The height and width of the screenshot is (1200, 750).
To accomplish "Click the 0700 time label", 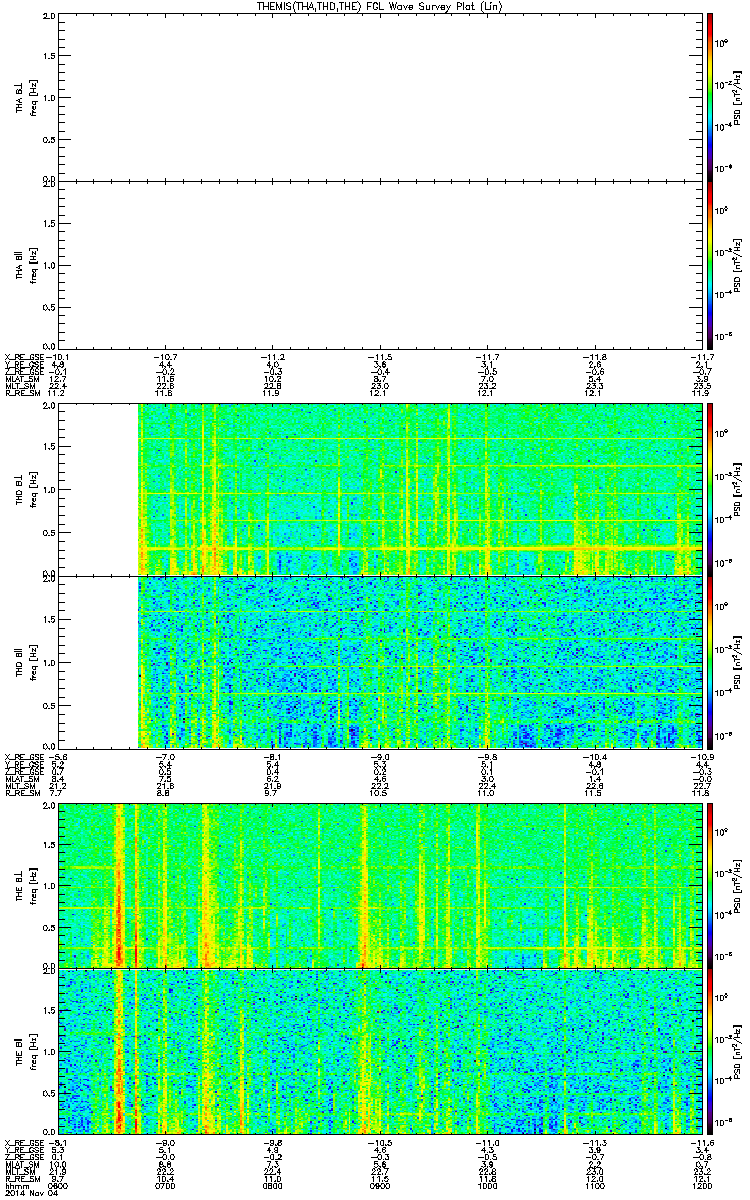I will [165, 1186].
